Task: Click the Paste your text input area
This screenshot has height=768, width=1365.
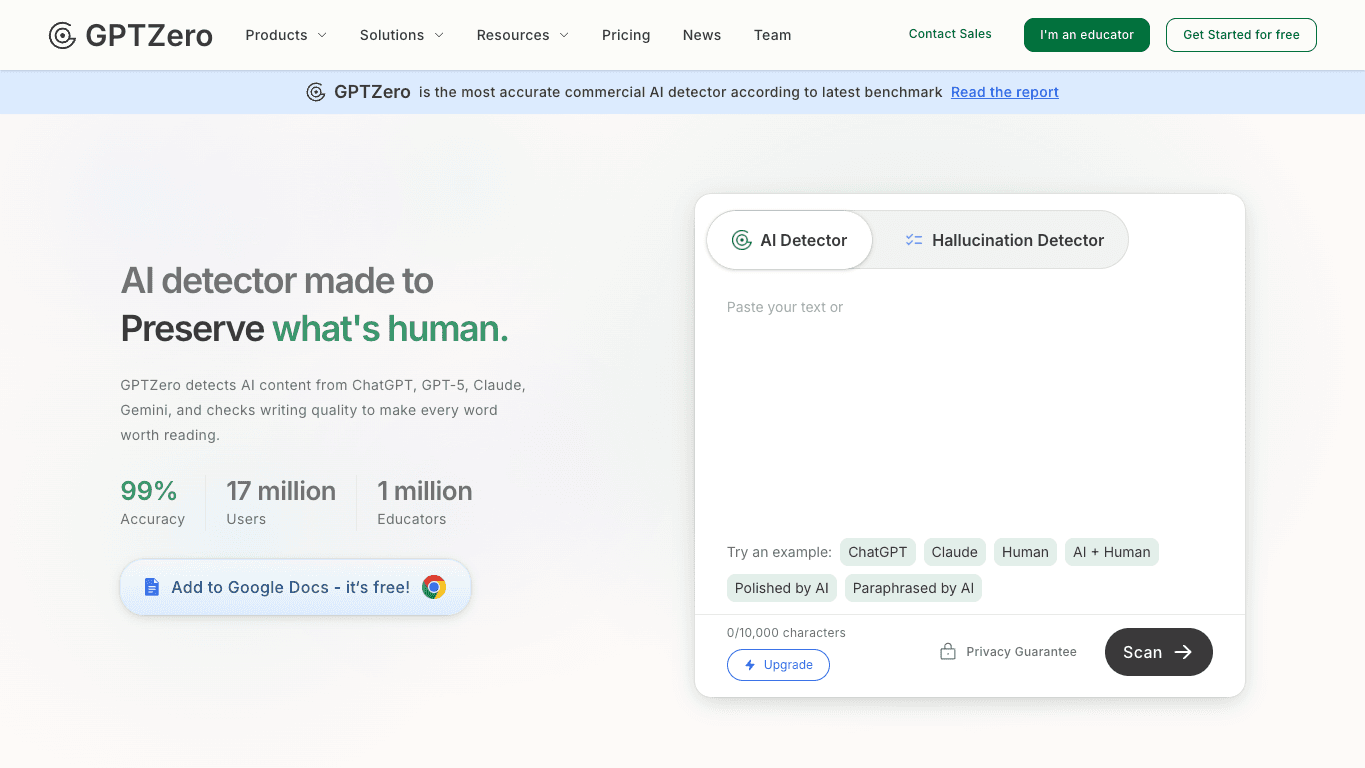Action: point(969,400)
